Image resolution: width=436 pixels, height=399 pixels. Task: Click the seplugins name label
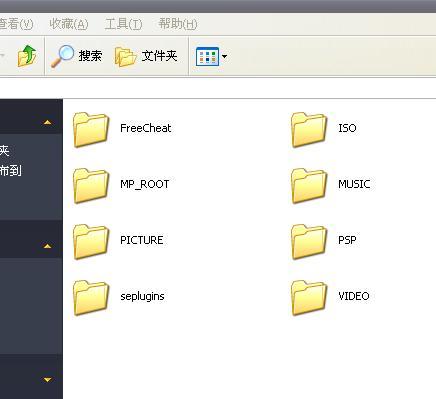[142, 296]
